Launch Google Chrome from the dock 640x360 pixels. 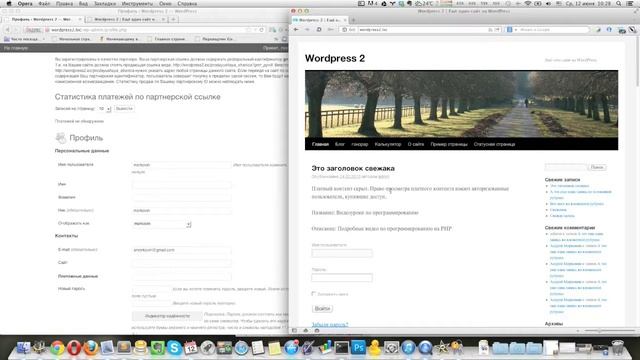pyautogui.click(x=58, y=348)
